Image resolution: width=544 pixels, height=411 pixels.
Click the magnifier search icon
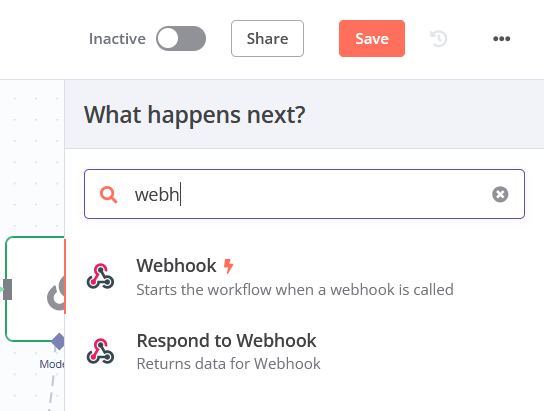pos(108,195)
